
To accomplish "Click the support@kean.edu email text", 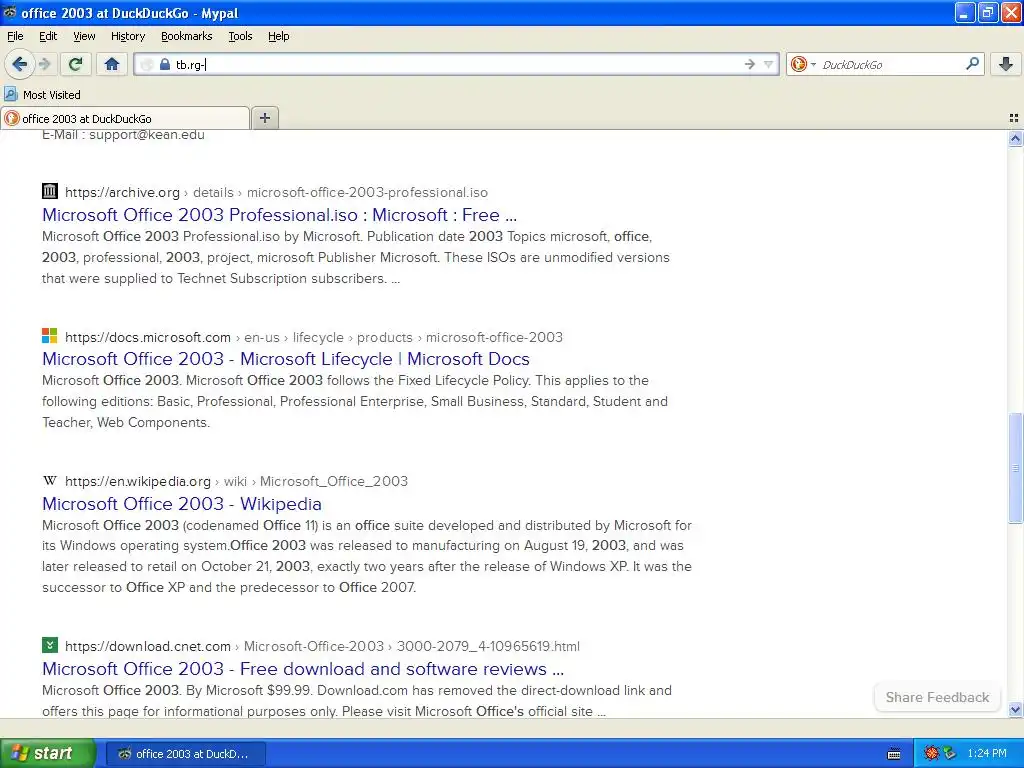I will coord(147,135).
